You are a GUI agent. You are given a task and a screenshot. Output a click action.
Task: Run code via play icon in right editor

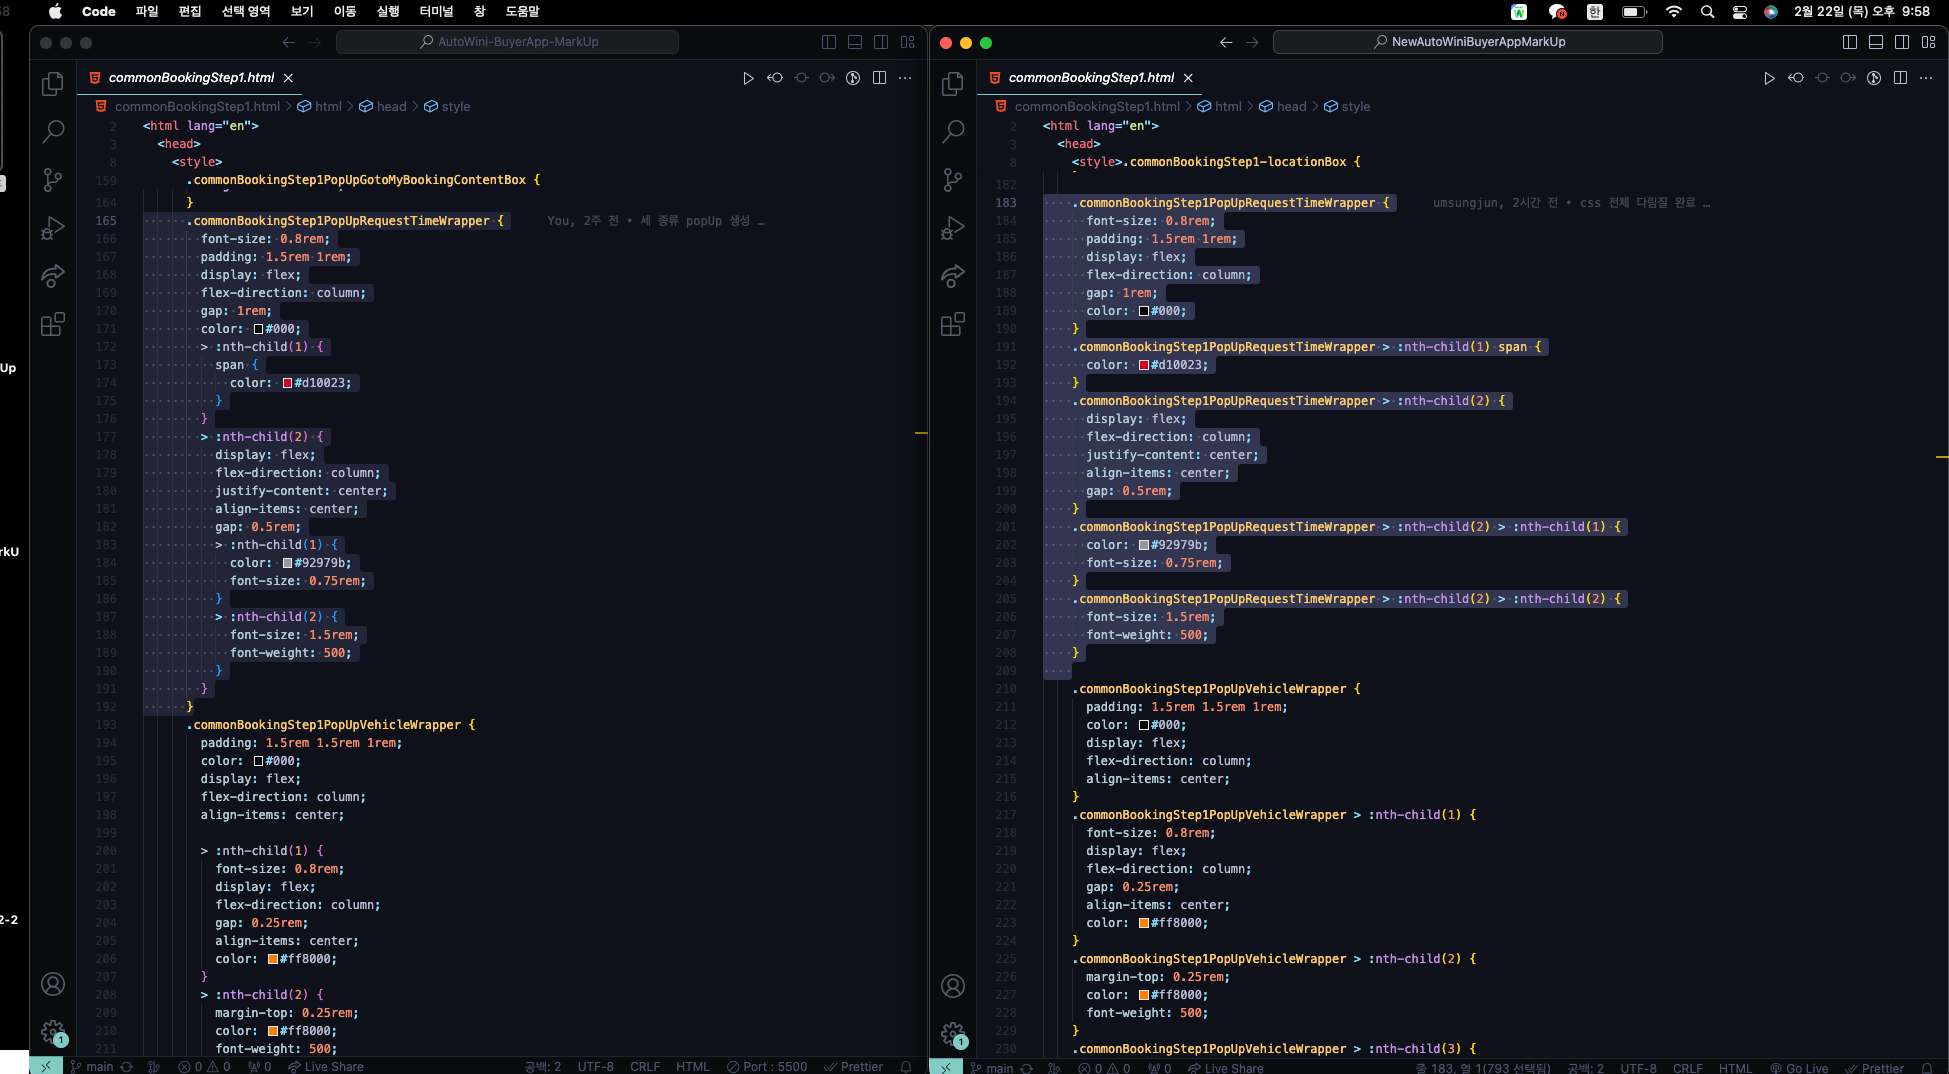pos(1769,78)
